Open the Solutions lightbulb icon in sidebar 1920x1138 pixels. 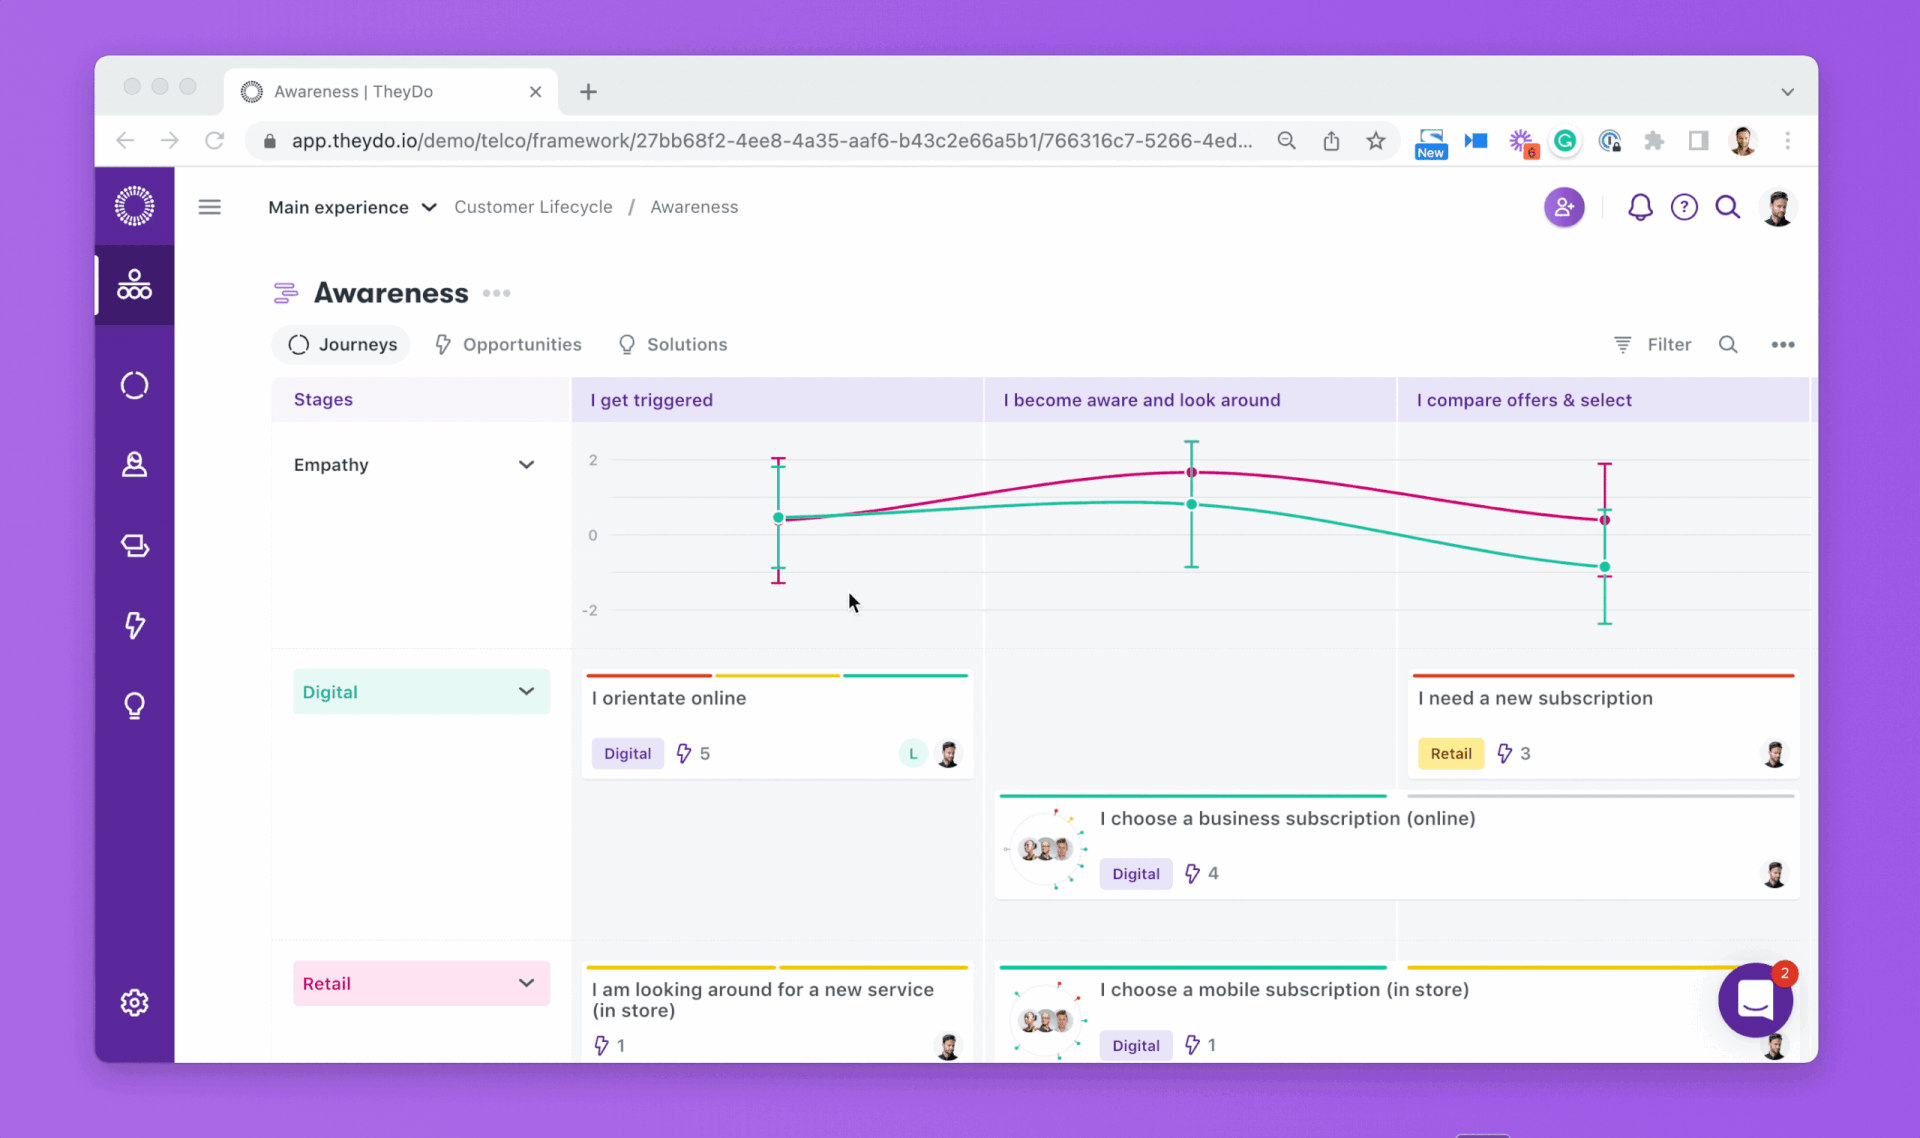tap(134, 705)
